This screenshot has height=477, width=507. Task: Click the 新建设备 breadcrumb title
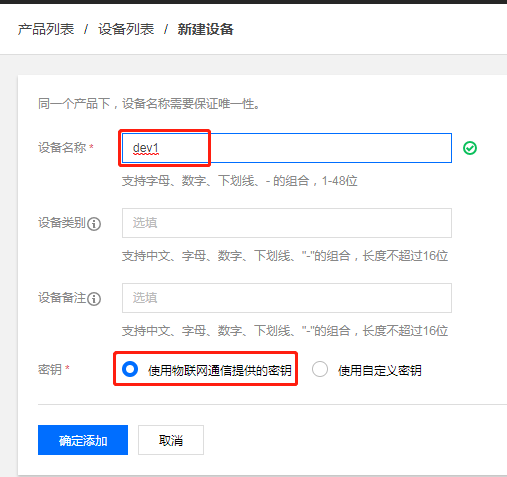tap(205, 29)
